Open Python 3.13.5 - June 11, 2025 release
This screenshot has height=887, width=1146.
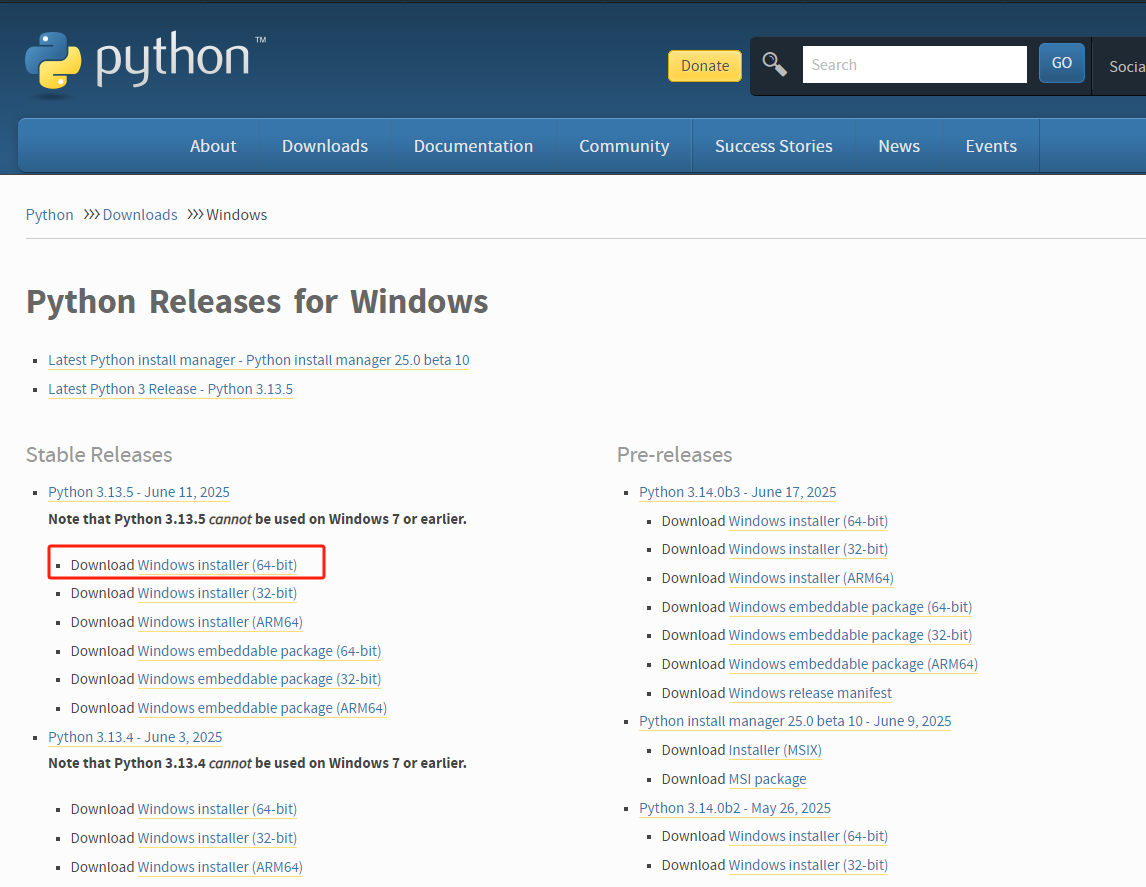click(139, 492)
